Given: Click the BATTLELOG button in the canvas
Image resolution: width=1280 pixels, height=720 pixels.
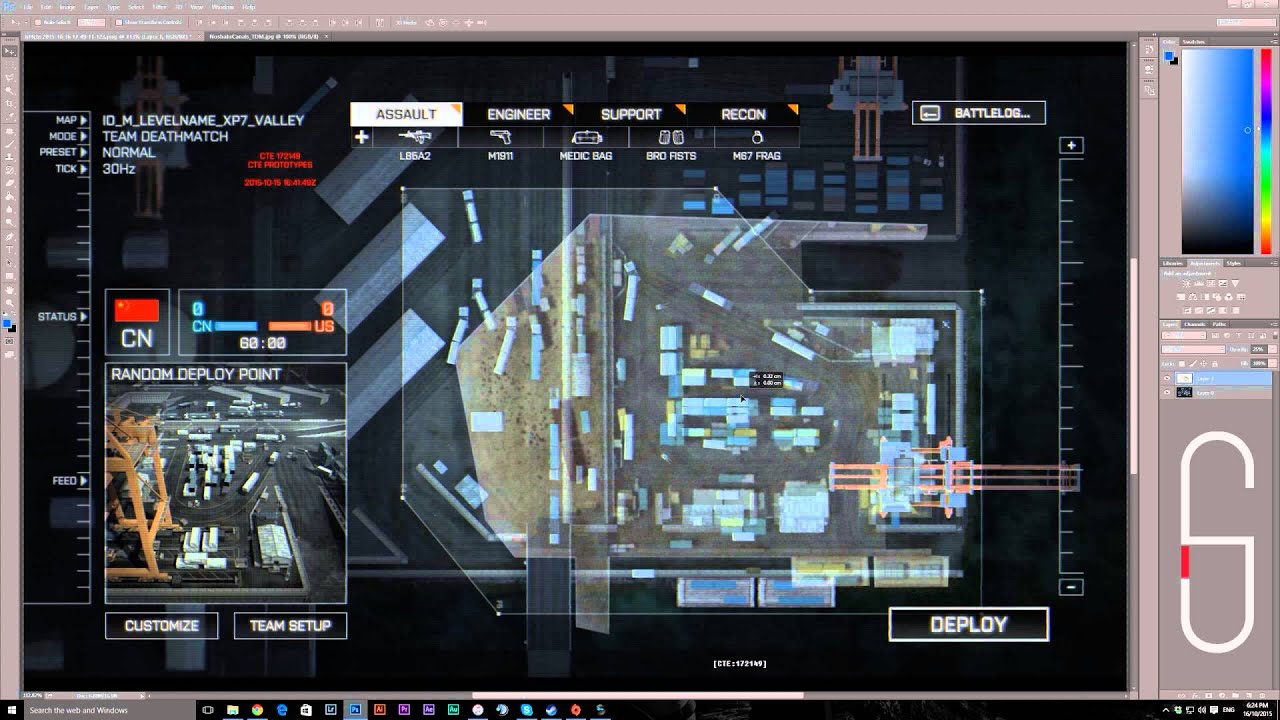Looking at the screenshot, I should [979, 113].
